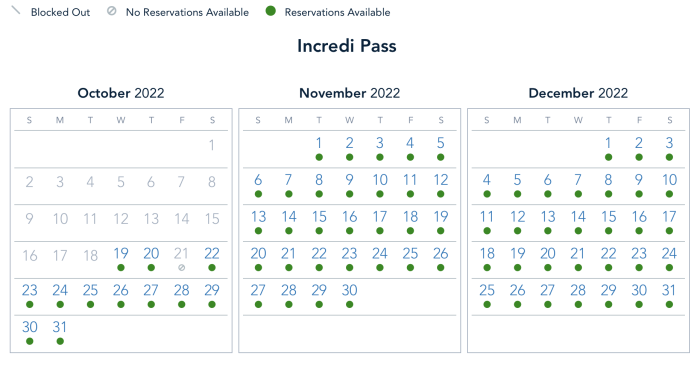Click the Blocked Out slash legend icon
This screenshot has width=700, height=370.
tap(15, 10)
